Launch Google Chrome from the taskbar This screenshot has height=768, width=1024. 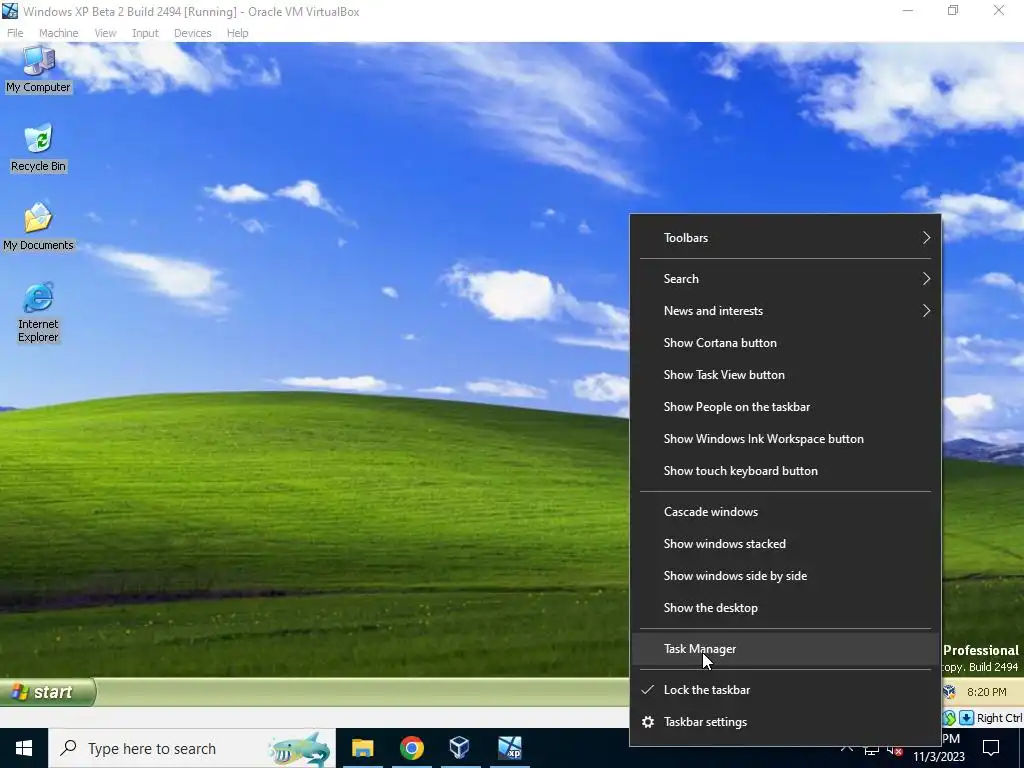point(411,748)
